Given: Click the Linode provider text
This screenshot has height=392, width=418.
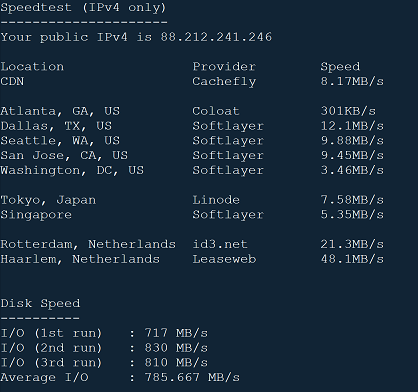Looking at the screenshot, I should [x=216, y=200].
